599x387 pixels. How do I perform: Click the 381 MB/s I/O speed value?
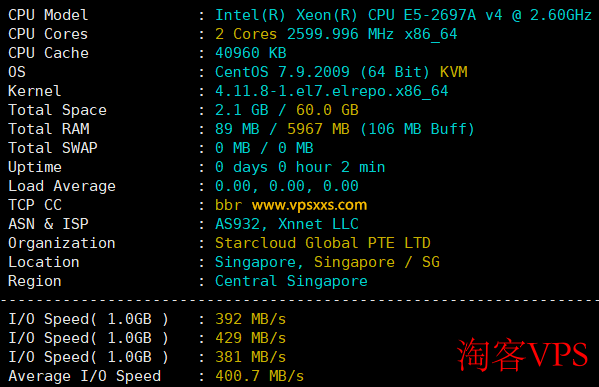tap(251, 358)
